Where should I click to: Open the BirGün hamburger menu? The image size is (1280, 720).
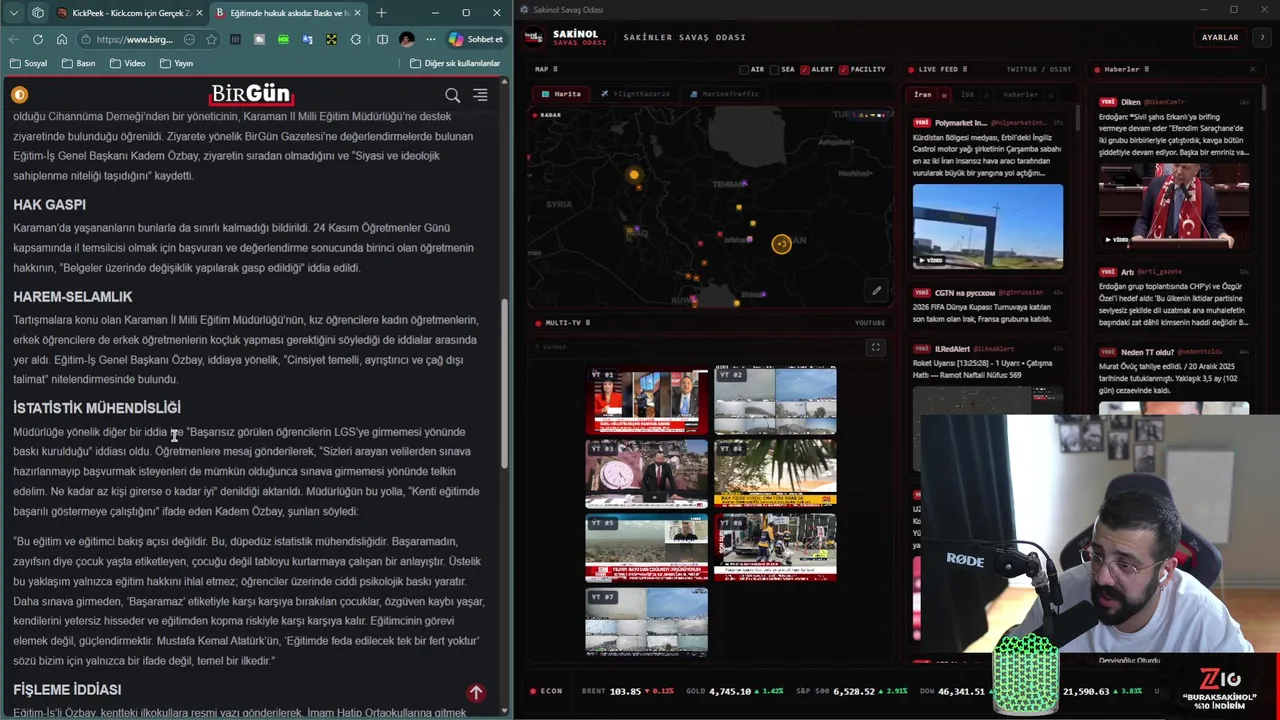480,95
